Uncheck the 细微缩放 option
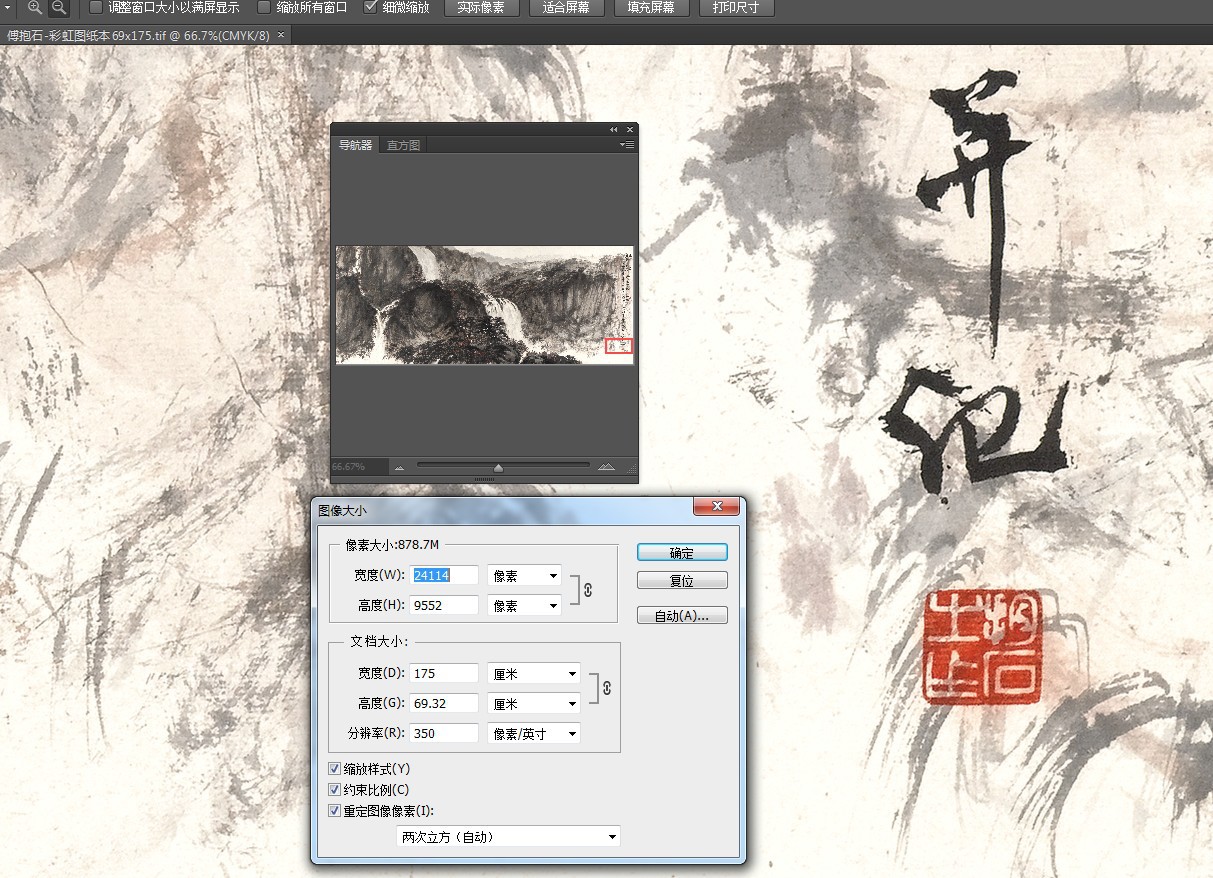Screen dimensions: 1213x878 coord(370,8)
